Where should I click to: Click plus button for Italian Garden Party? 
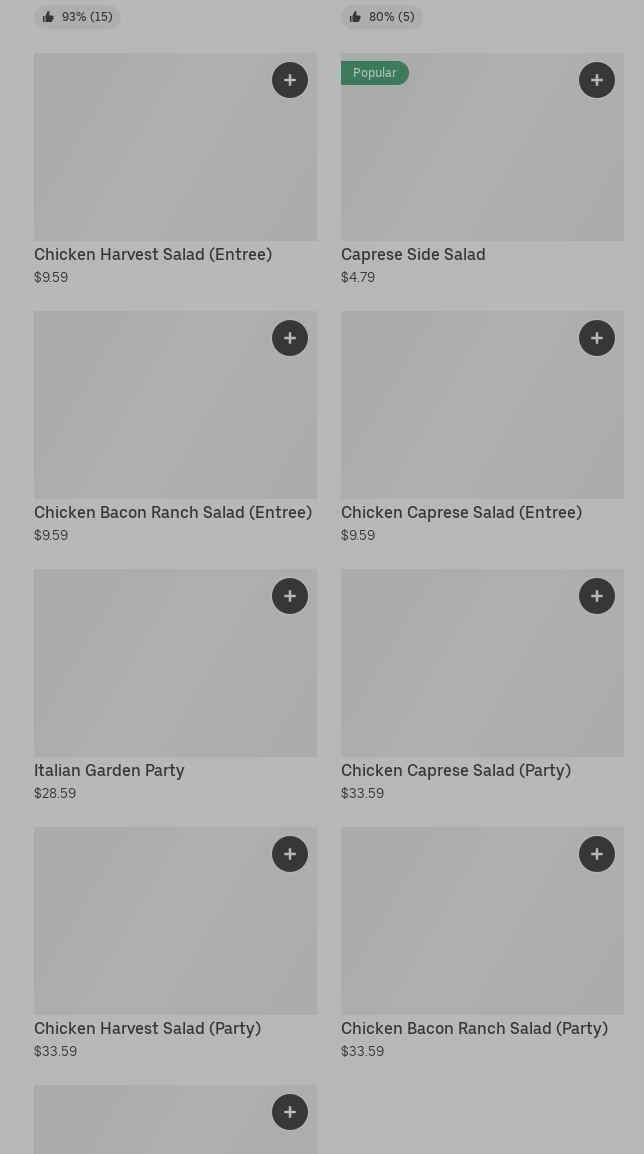(x=290, y=596)
